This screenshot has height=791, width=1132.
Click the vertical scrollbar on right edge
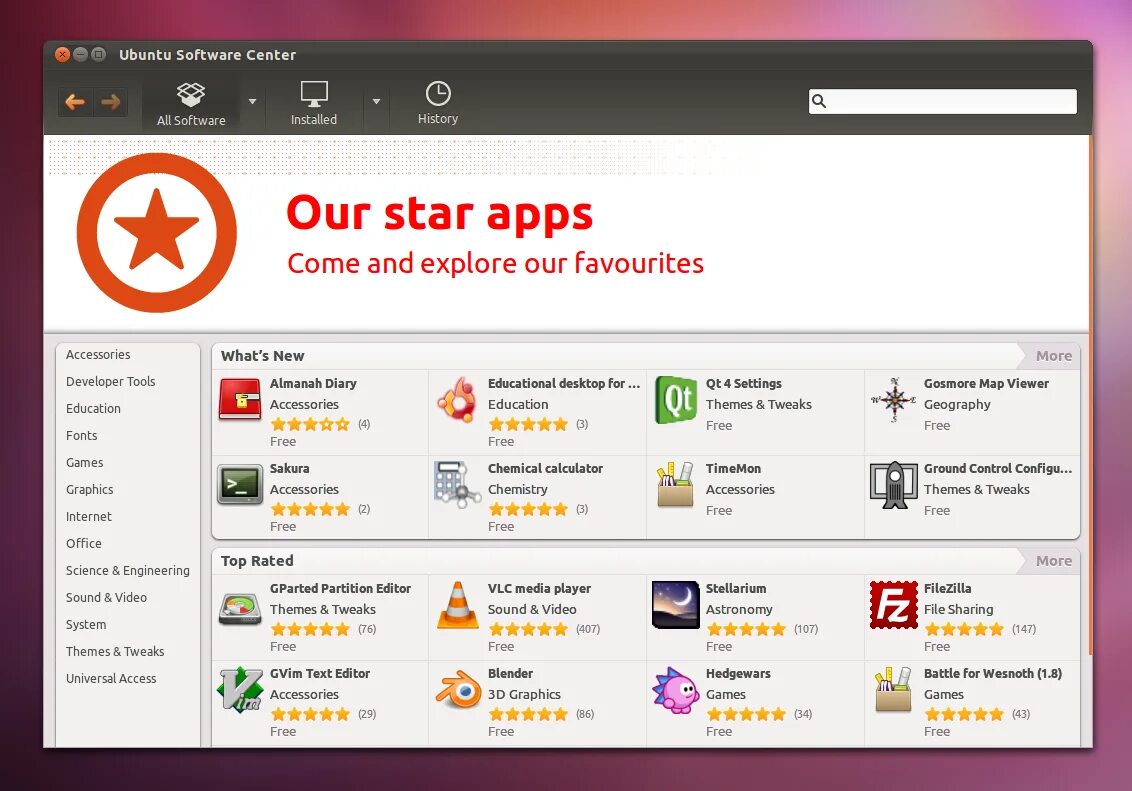click(1089, 394)
